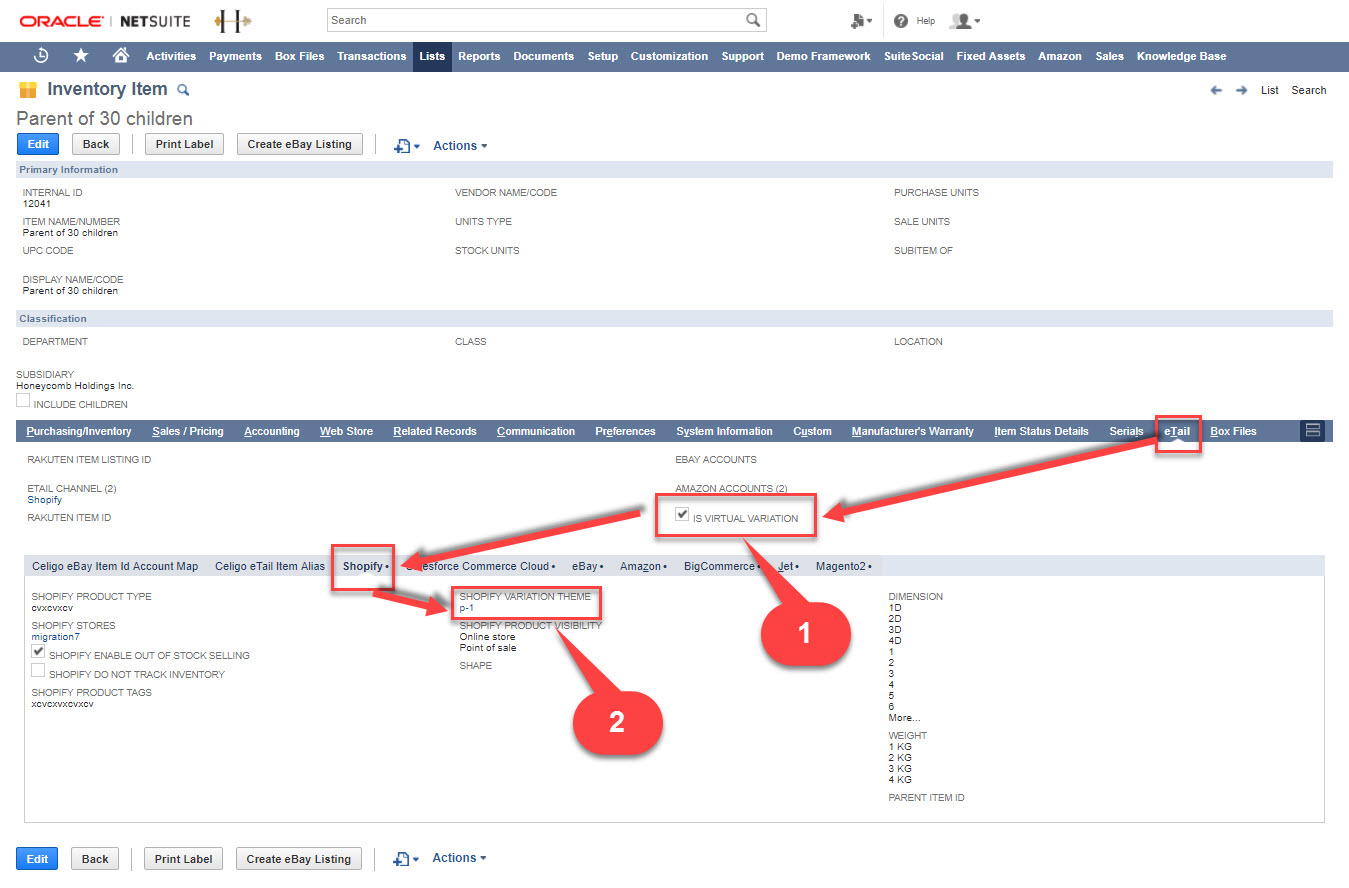Expand the top Actions dropdown
Viewport: 1349px width, 888px height.
pyautogui.click(x=460, y=146)
